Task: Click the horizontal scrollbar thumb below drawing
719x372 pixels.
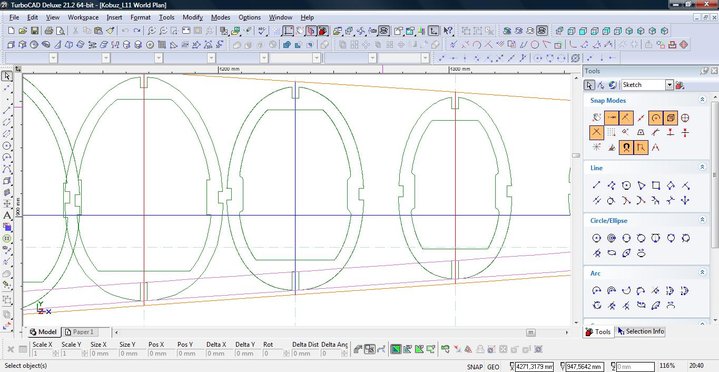Action: (x=531, y=332)
